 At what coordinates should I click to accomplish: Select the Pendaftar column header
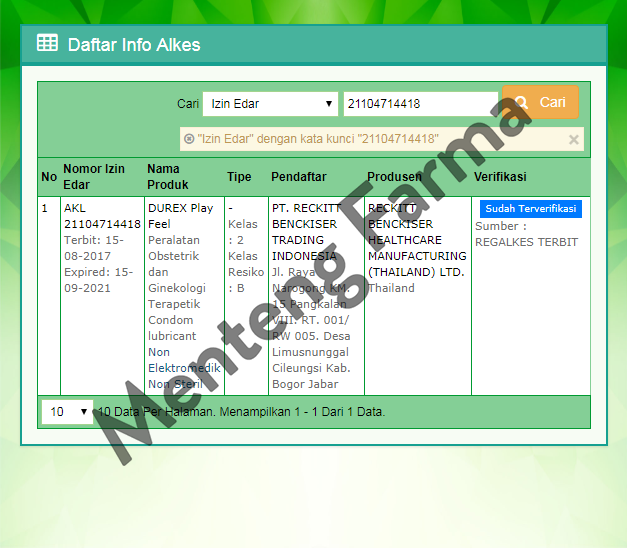(x=298, y=177)
